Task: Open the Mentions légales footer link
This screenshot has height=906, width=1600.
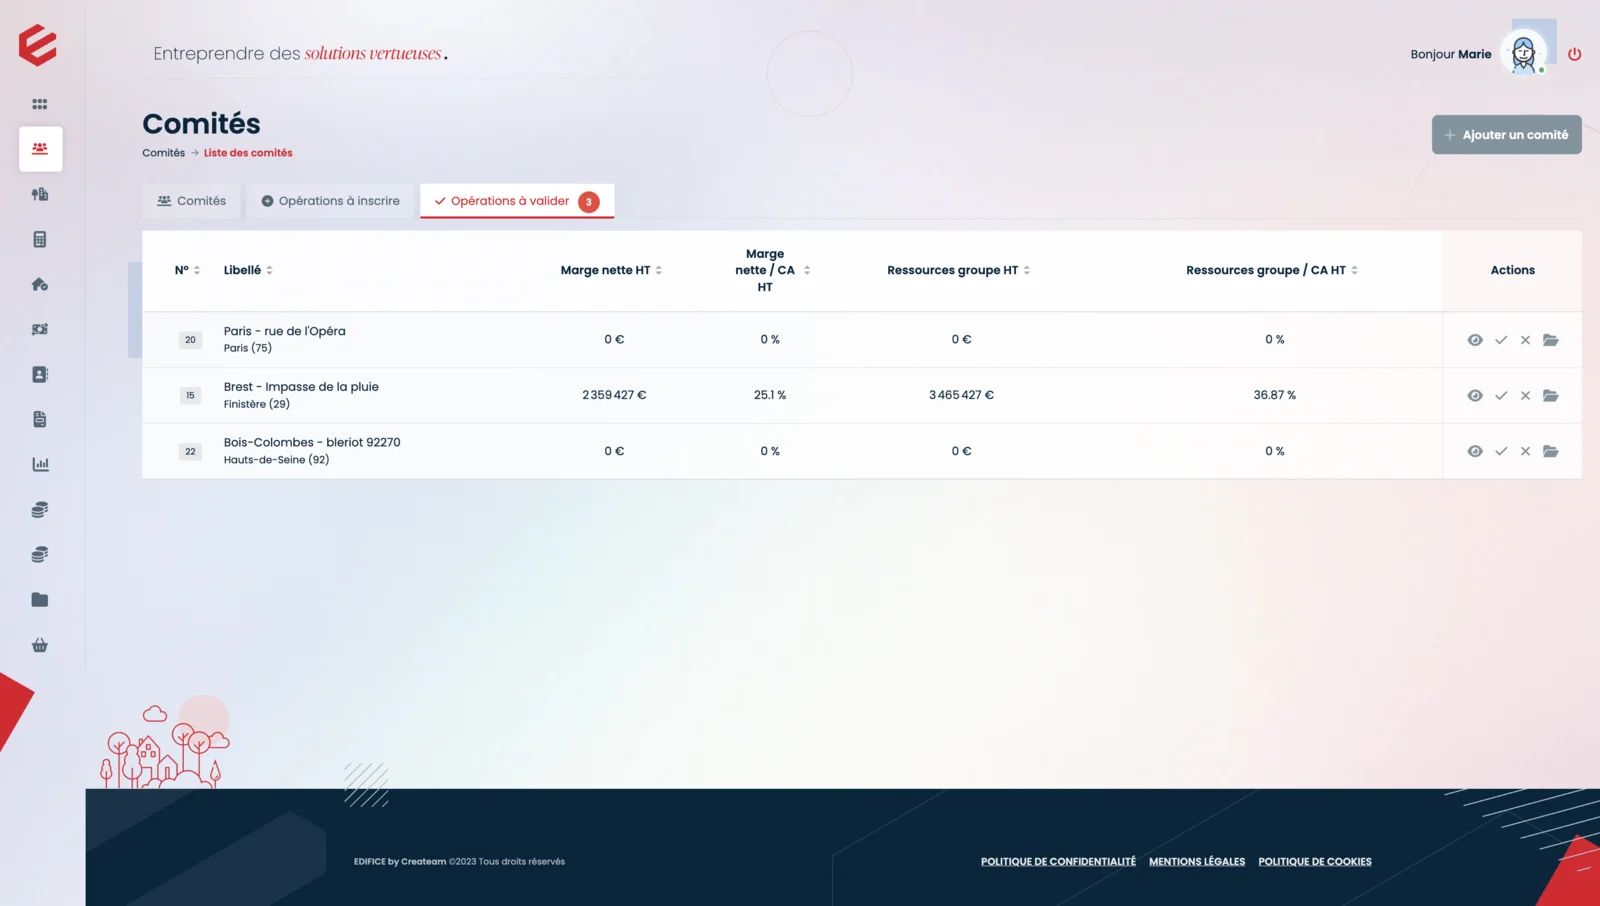Action: [1196, 861]
